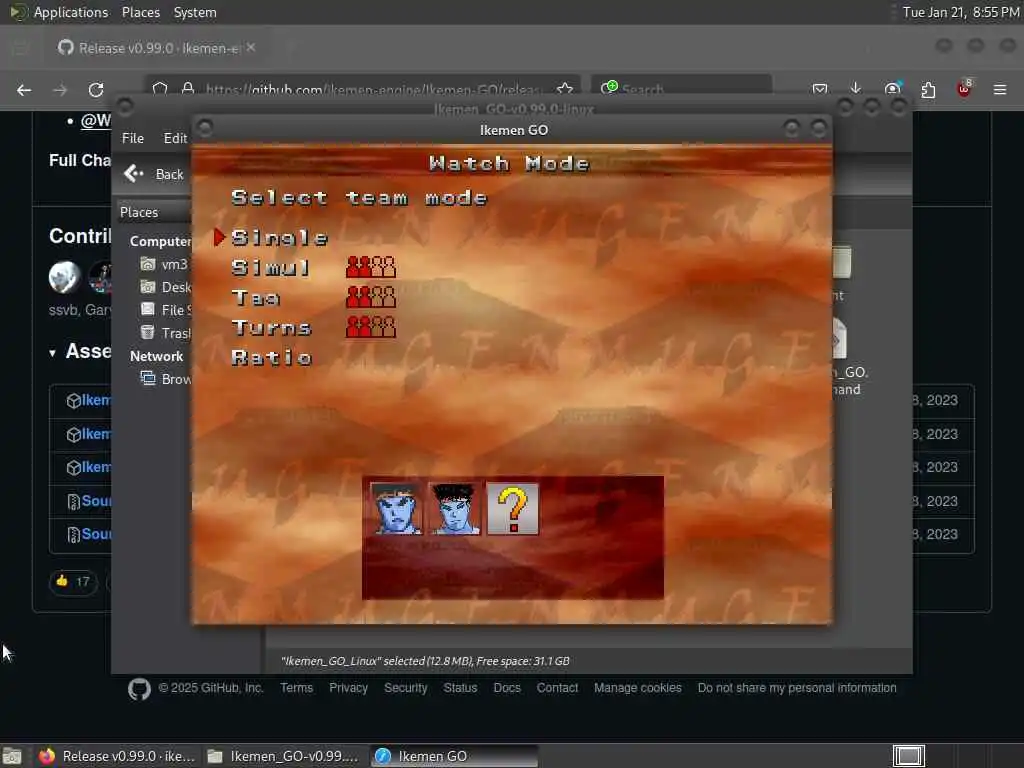Viewport: 1024px width, 768px height.
Task: Open the Docs footer link
Action: [x=507, y=688]
